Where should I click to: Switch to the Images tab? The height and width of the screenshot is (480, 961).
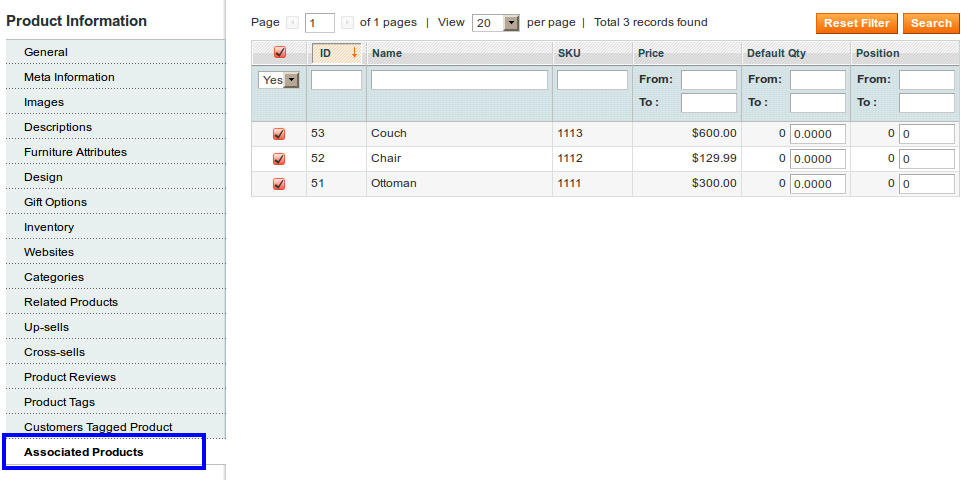116,102
